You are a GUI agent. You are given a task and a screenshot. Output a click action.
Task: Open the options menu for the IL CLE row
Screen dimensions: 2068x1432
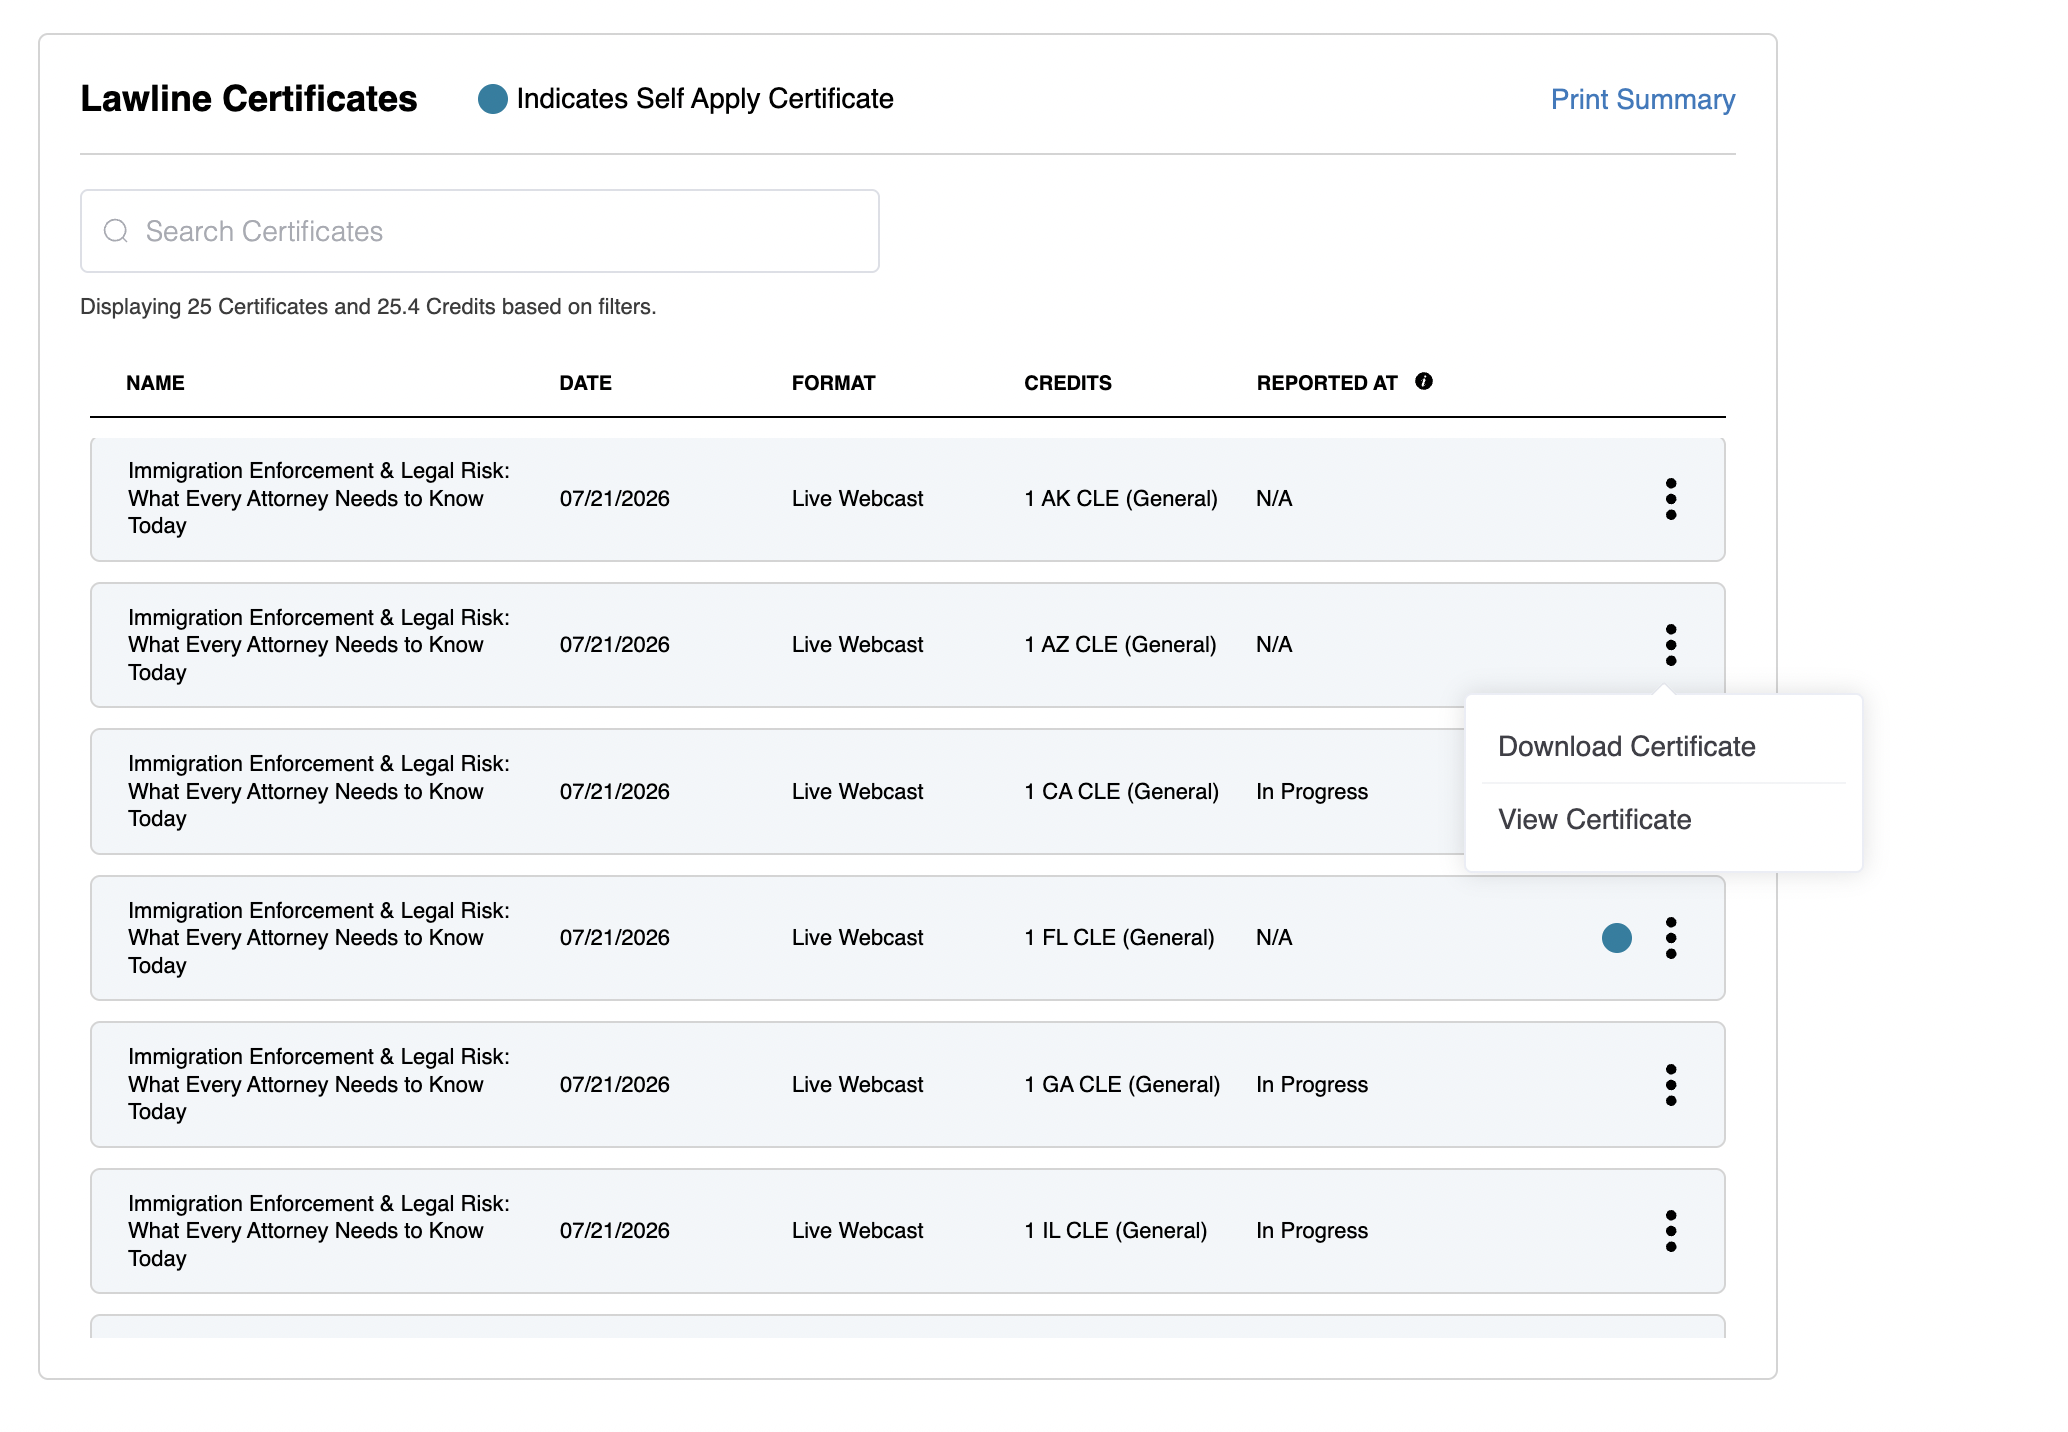pyautogui.click(x=1671, y=1231)
